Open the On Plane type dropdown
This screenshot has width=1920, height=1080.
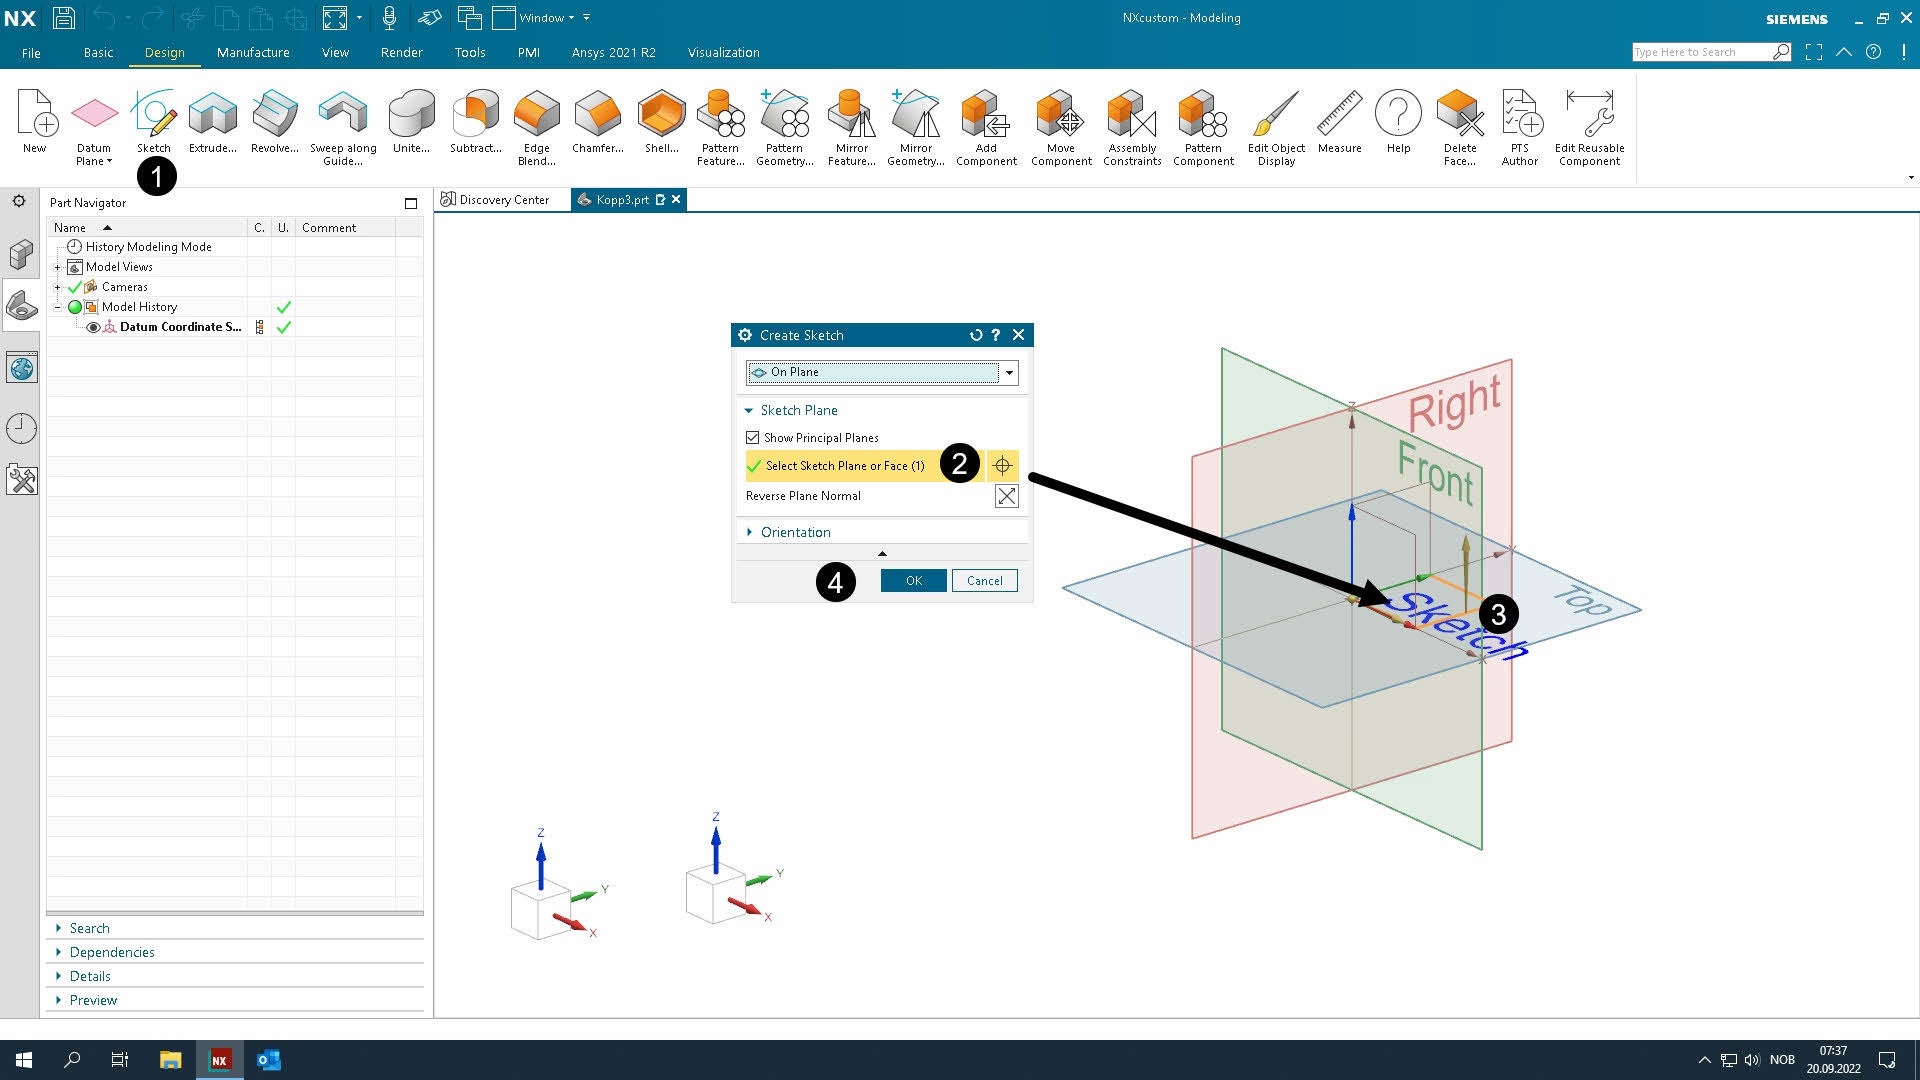1009,373
